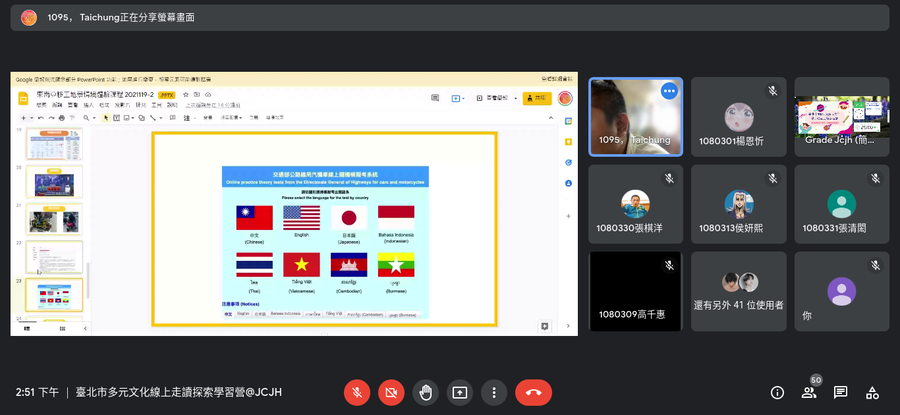900x415 pixels.
Task: Show the participants list icon
Action: tap(809, 392)
